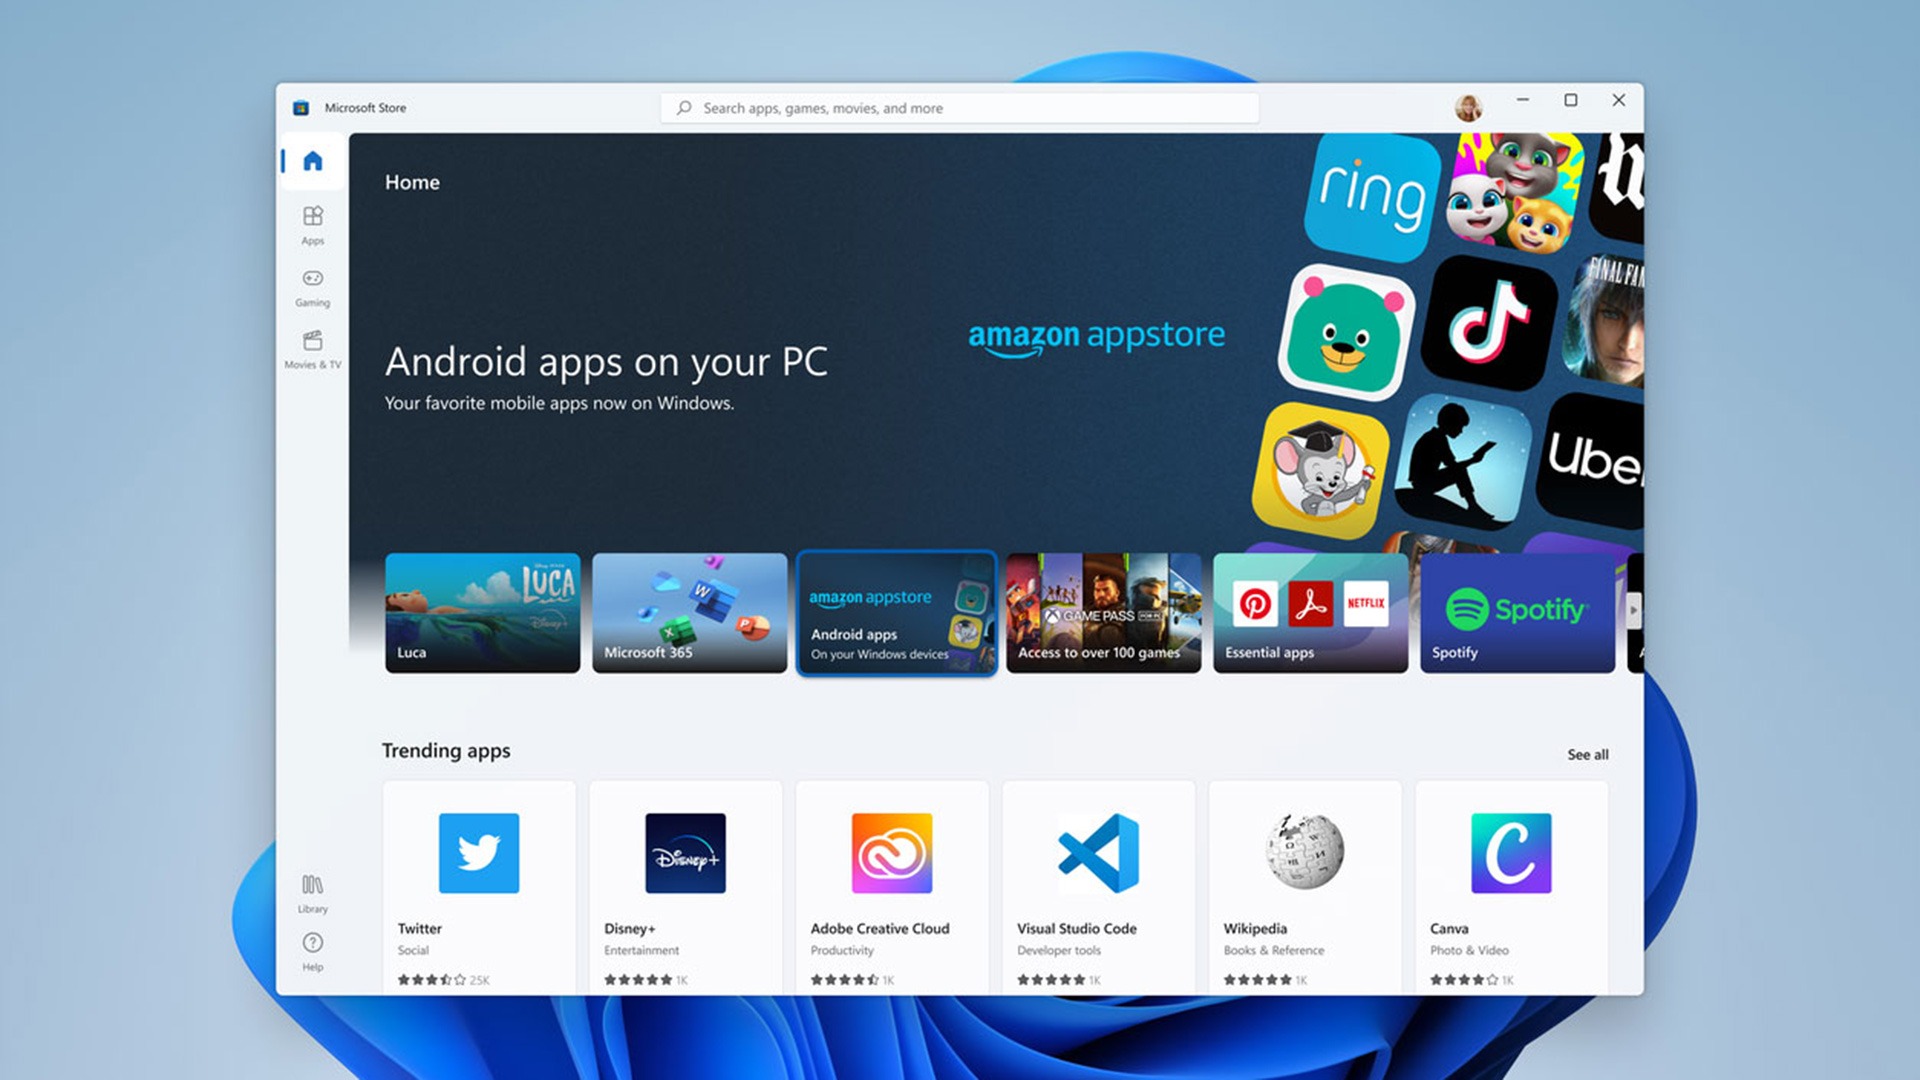The image size is (1920, 1080).
Task: Click the carousel next arrow on the right
Action: 1633,609
